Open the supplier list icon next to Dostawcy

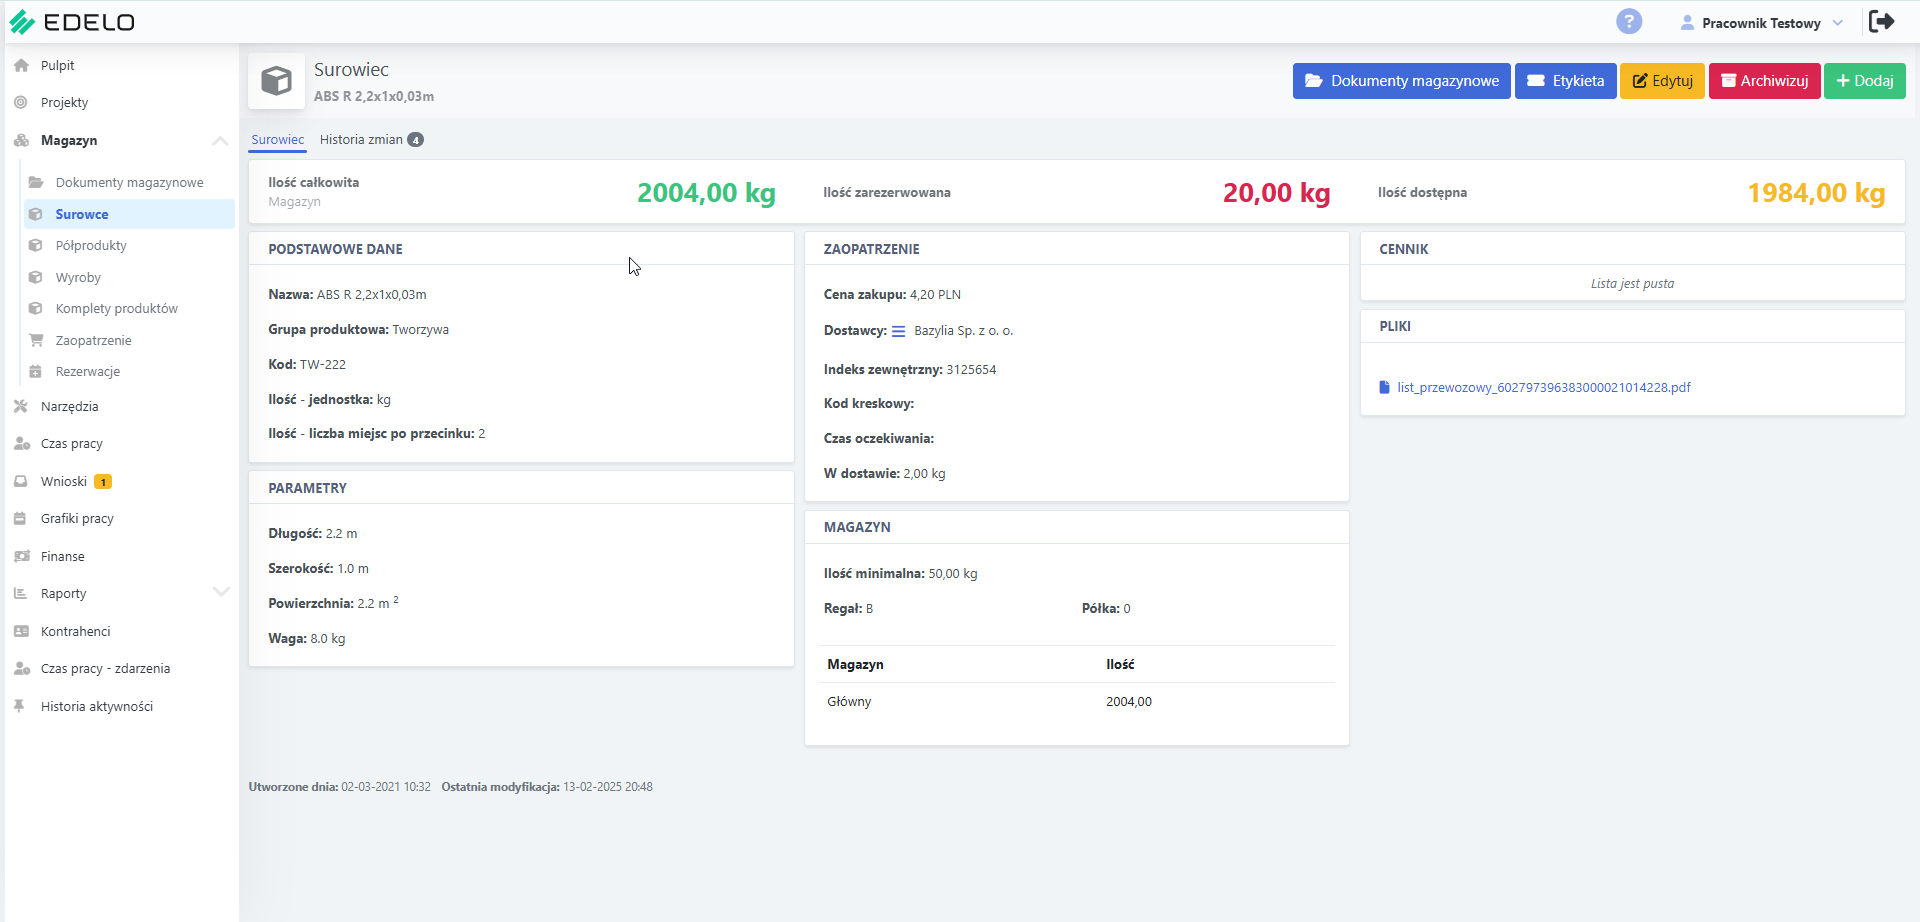coord(898,331)
